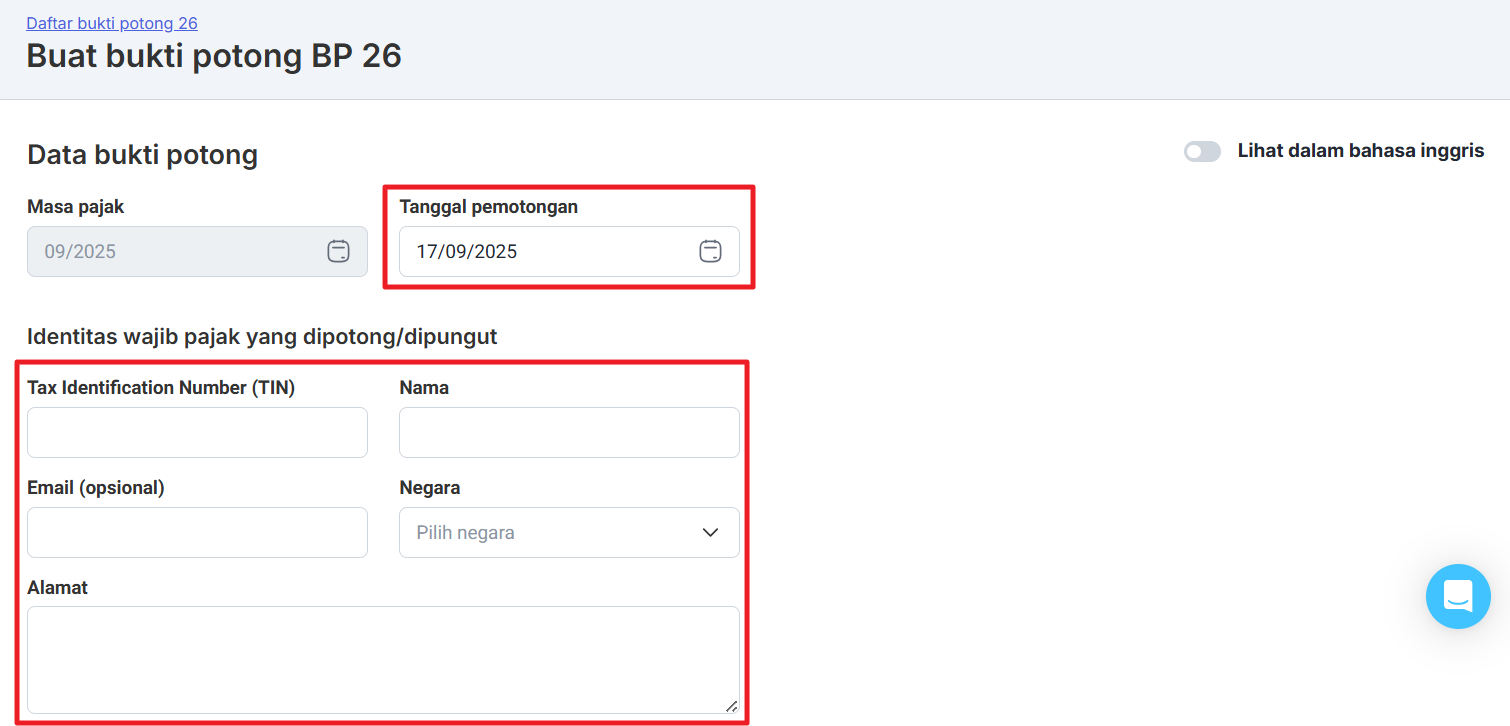
Task: Expand the Negara dropdown chevron
Action: pos(710,532)
